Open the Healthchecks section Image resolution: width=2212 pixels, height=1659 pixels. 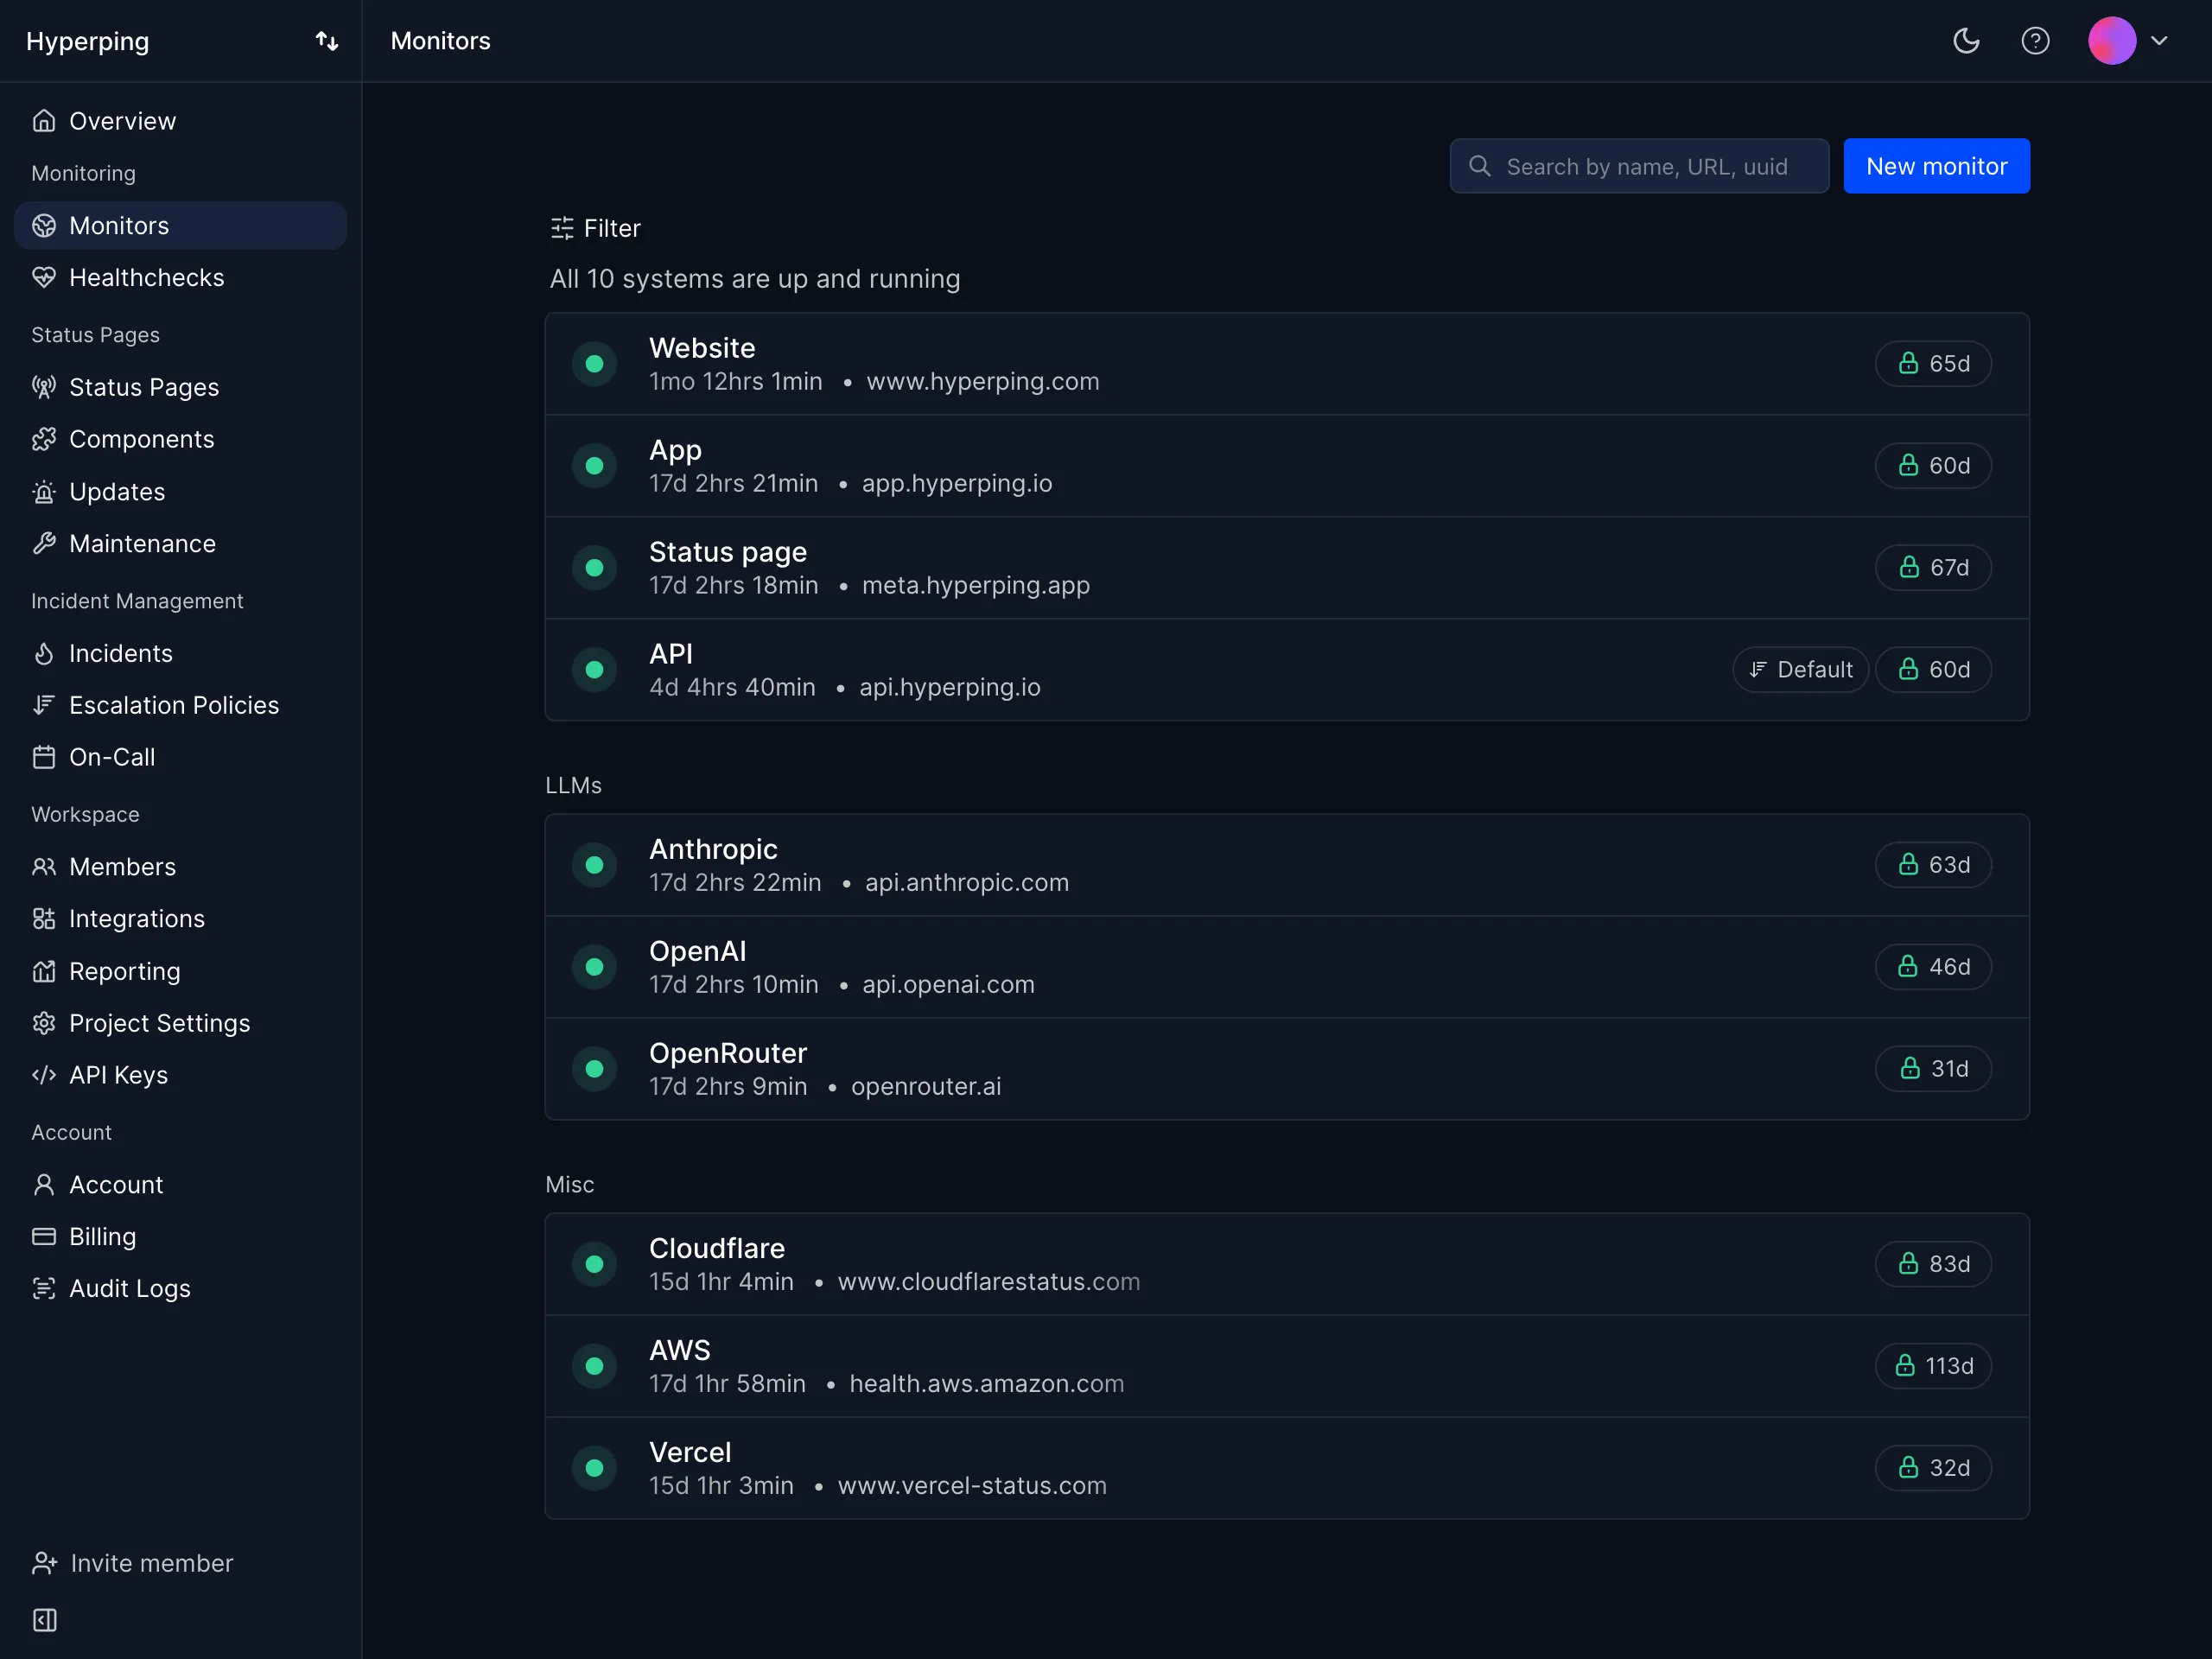tap(146, 277)
